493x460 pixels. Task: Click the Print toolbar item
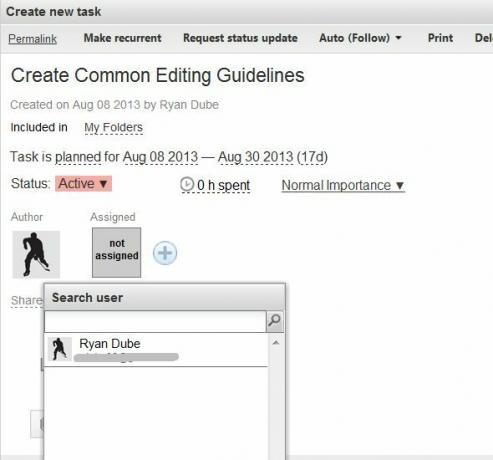point(440,38)
